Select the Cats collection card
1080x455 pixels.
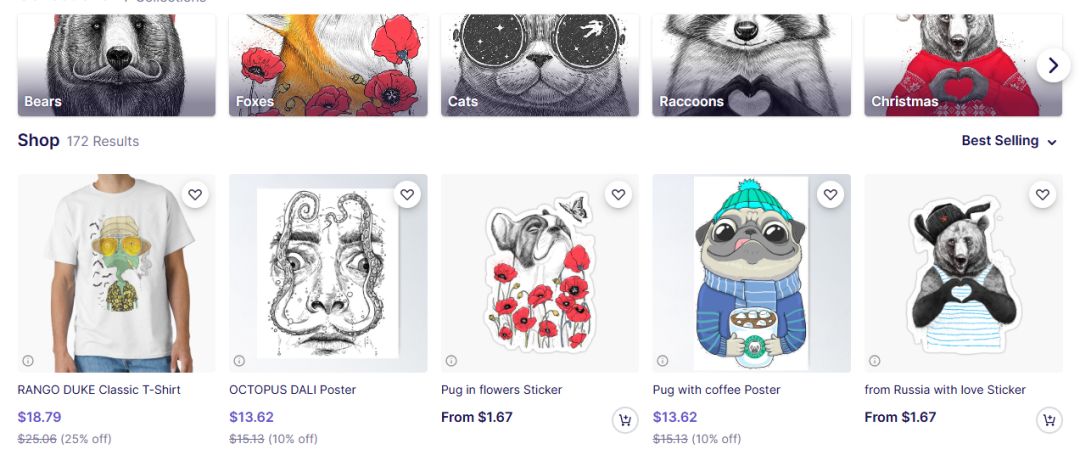click(540, 65)
